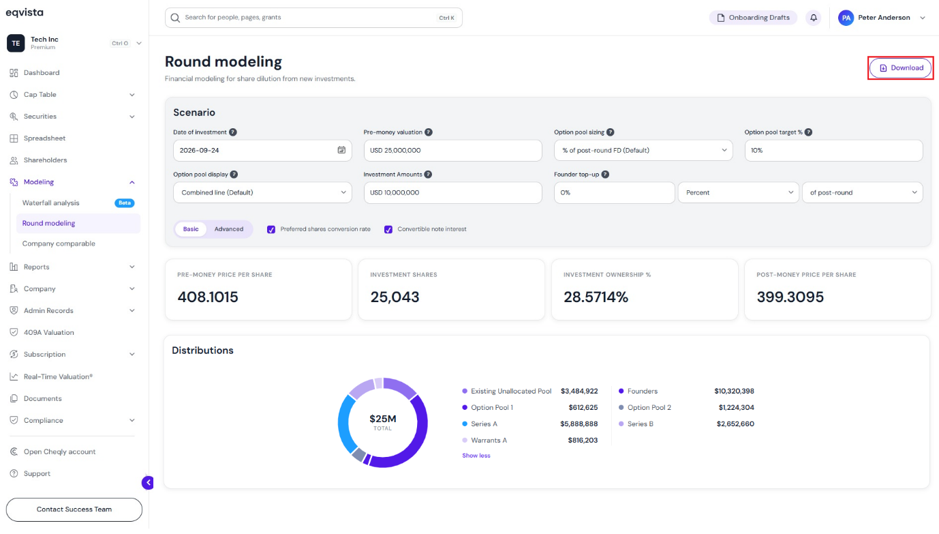
Task: Click the $25M total donut chart
Action: tap(383, 423)
